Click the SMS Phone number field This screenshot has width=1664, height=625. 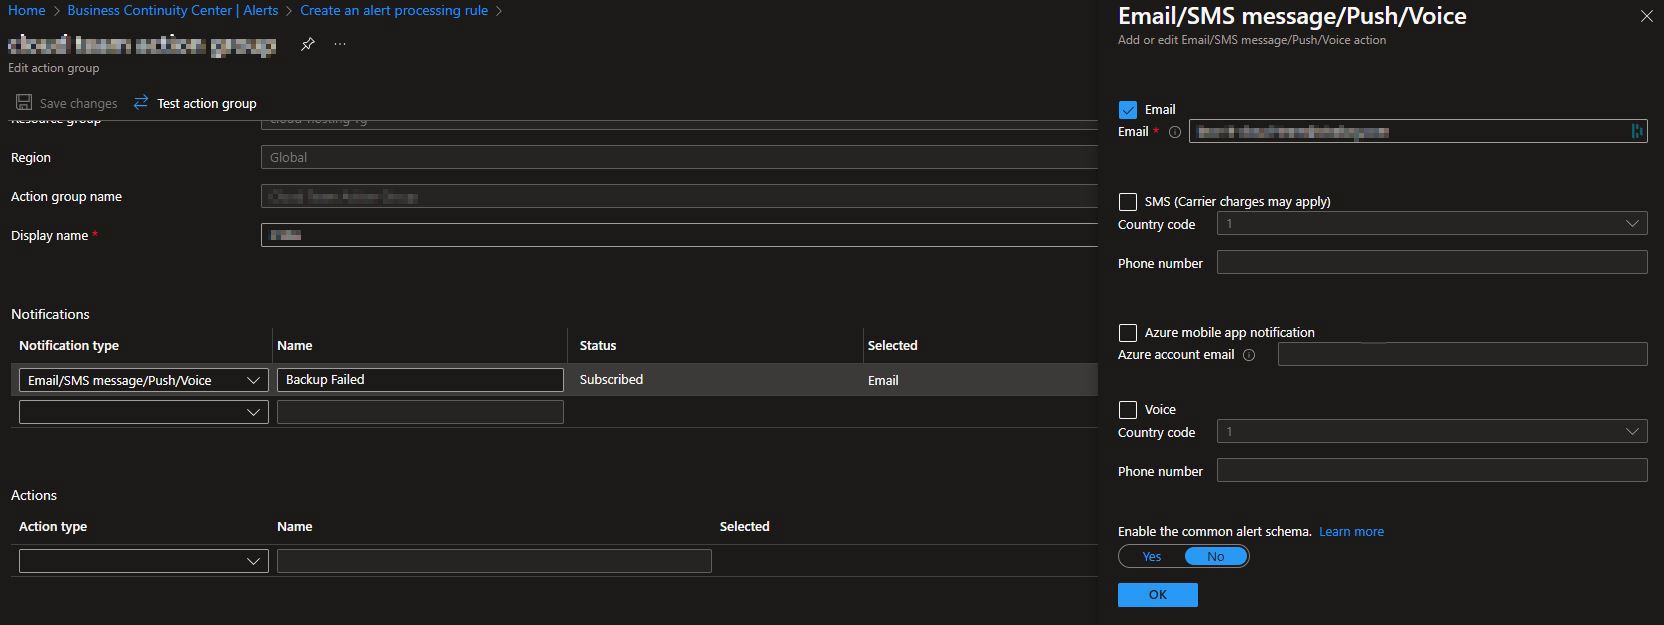(x=1432, y=262)
